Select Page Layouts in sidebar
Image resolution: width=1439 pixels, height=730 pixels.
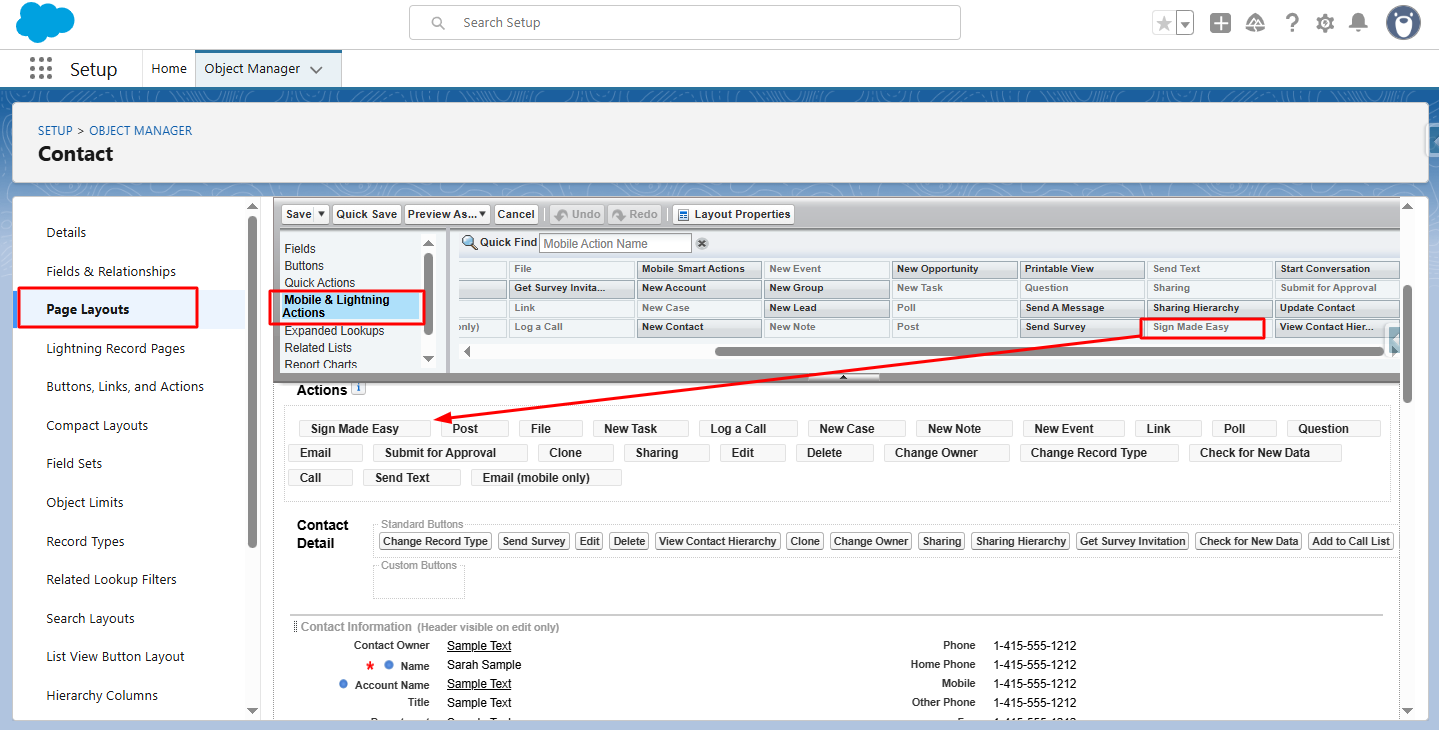tap(88, 309)
